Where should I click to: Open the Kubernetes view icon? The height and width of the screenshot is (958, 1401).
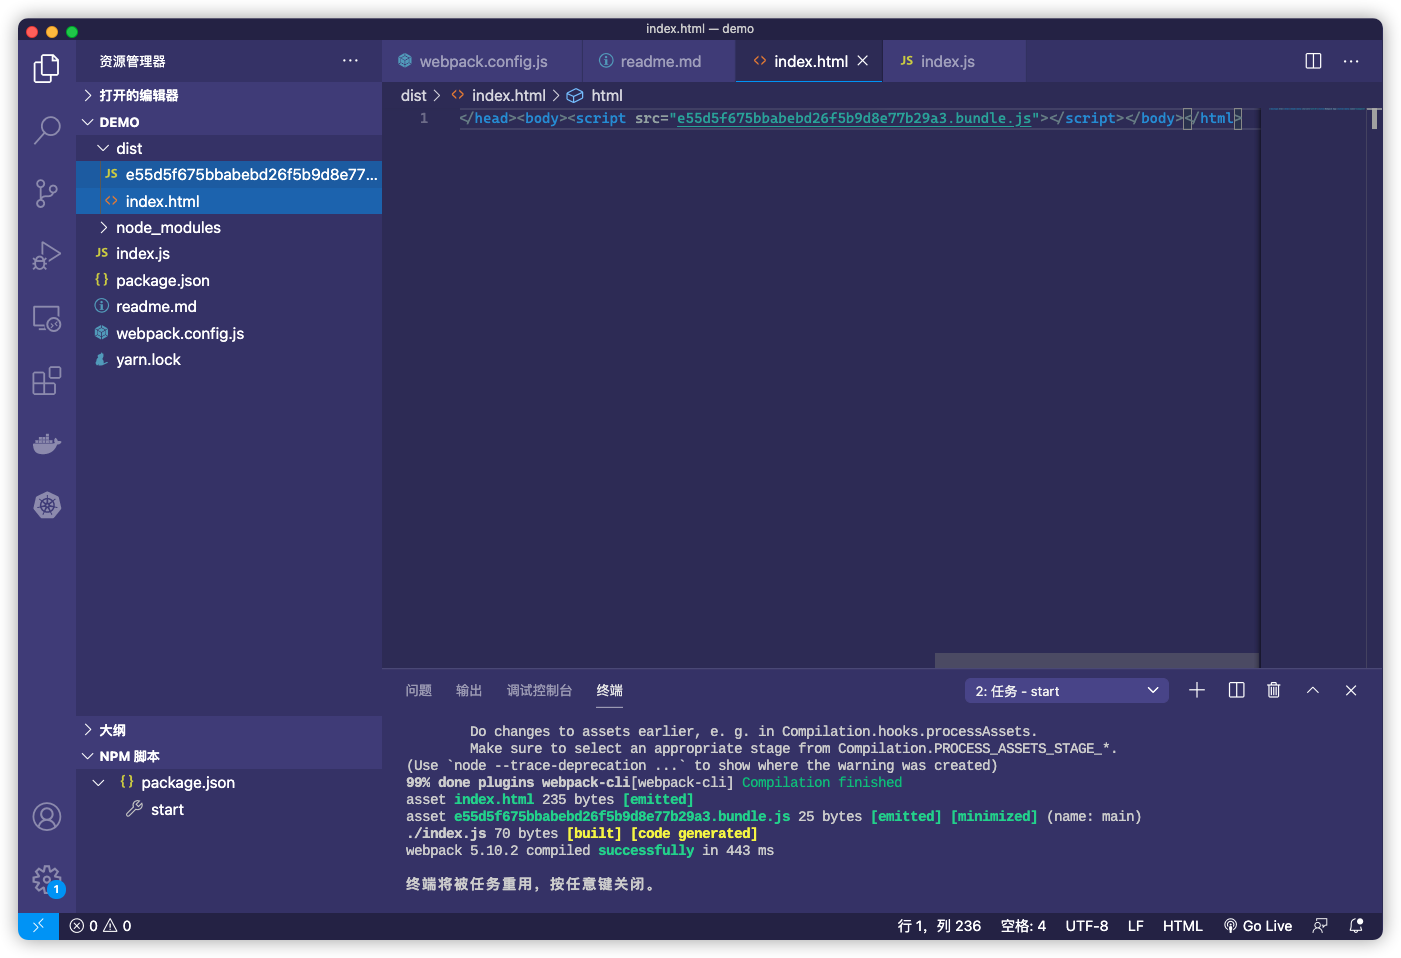[47, 505]
